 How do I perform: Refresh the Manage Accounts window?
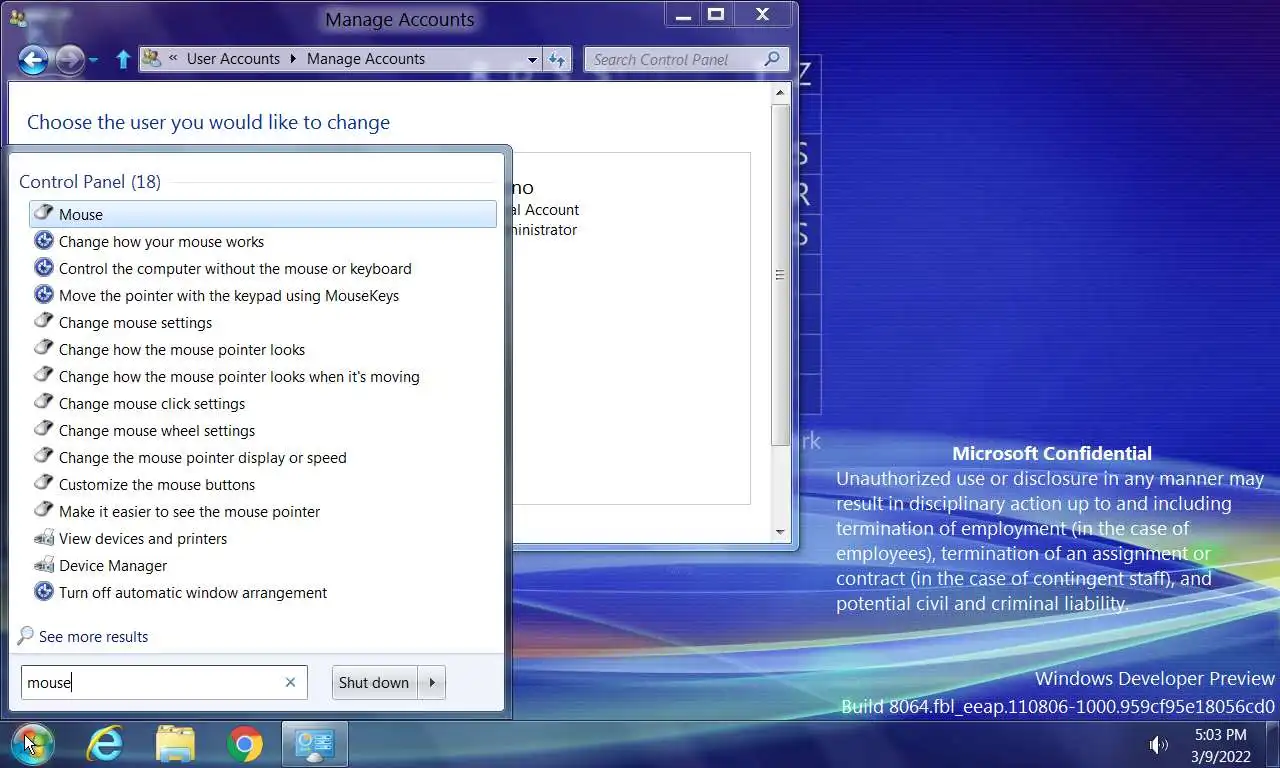557,60
